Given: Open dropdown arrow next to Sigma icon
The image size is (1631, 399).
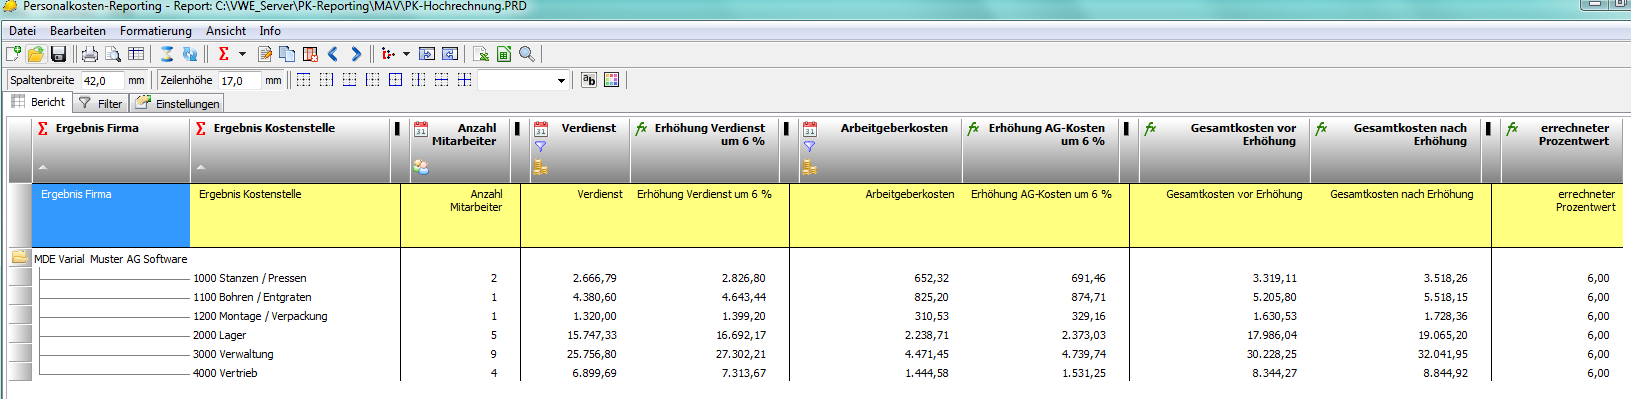Looking at the screenshot, I should 242,54.
